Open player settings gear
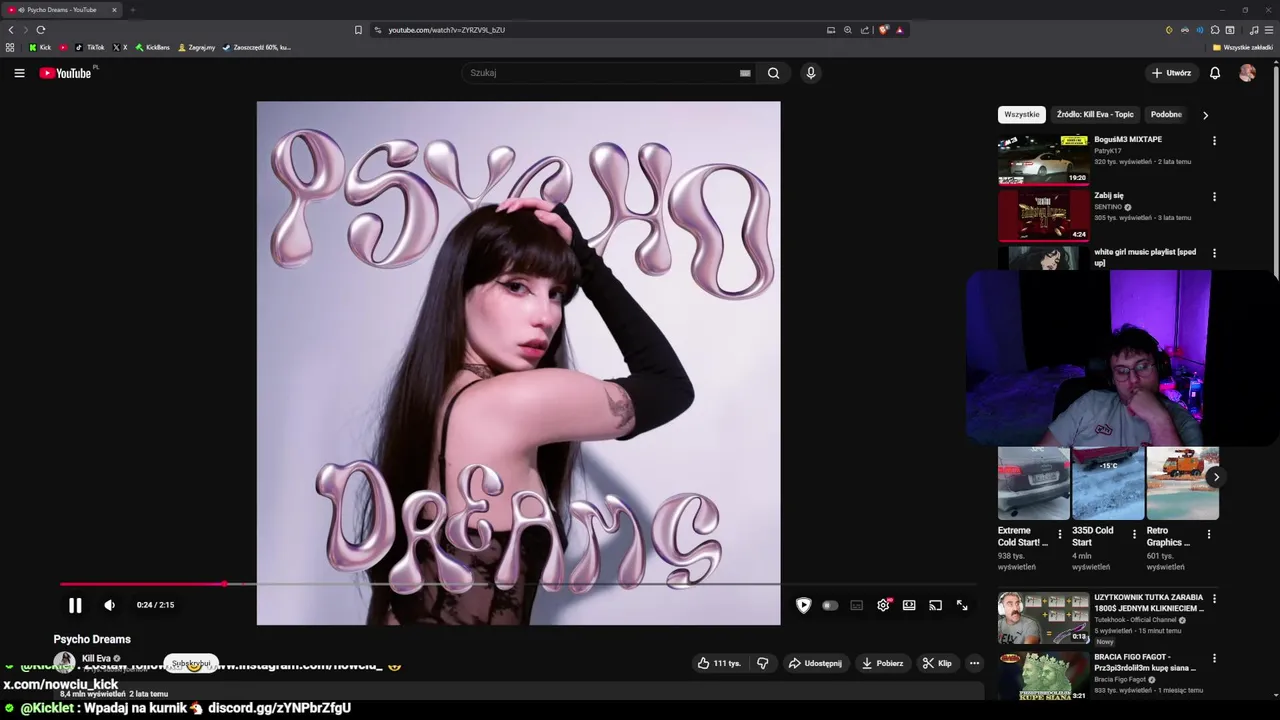 click(x=883, y=605)
